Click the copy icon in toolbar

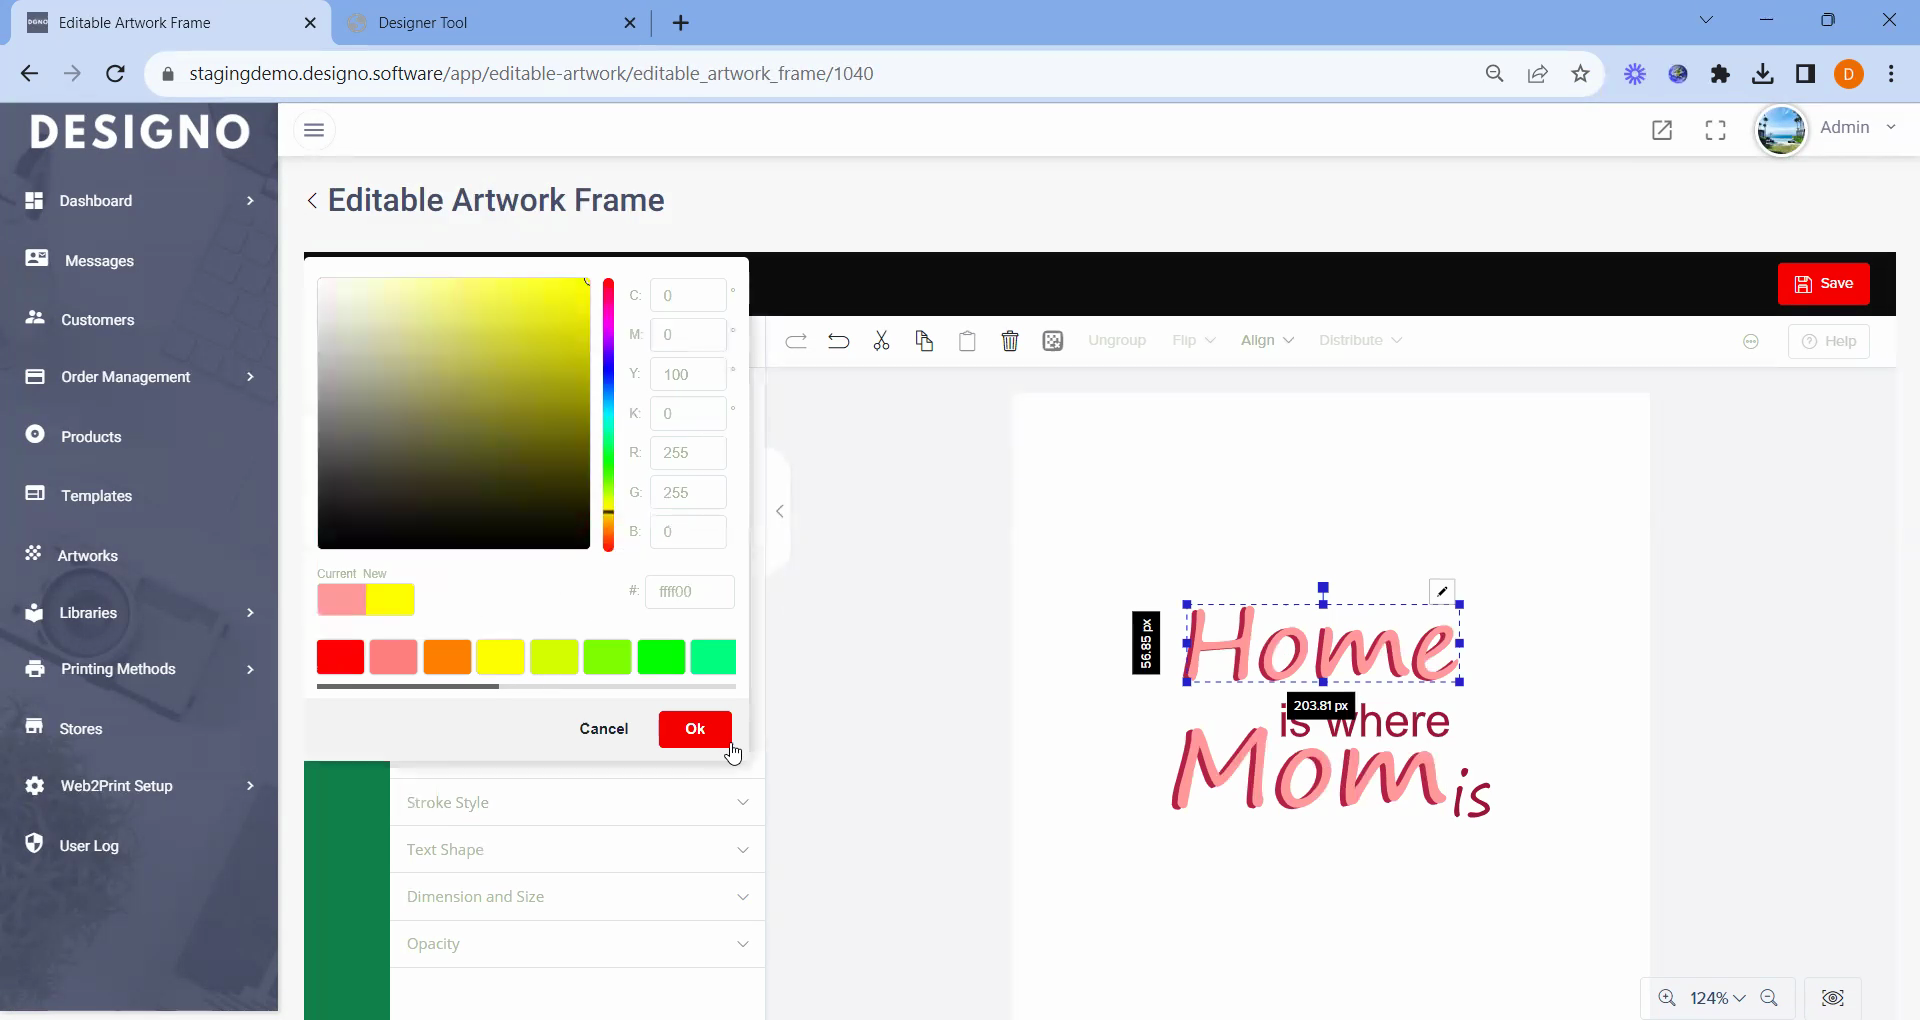pos(924,341)
